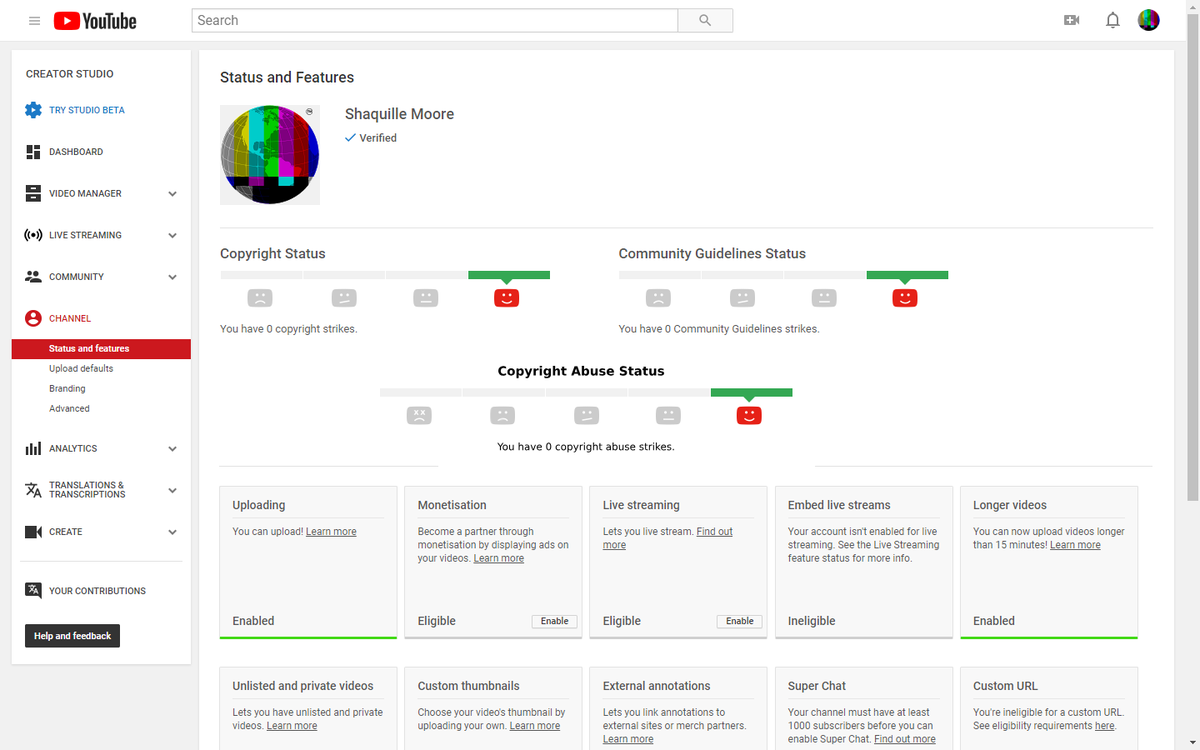Enable Live streaming for the channel
1200x750 pixels.
point(739,620)
